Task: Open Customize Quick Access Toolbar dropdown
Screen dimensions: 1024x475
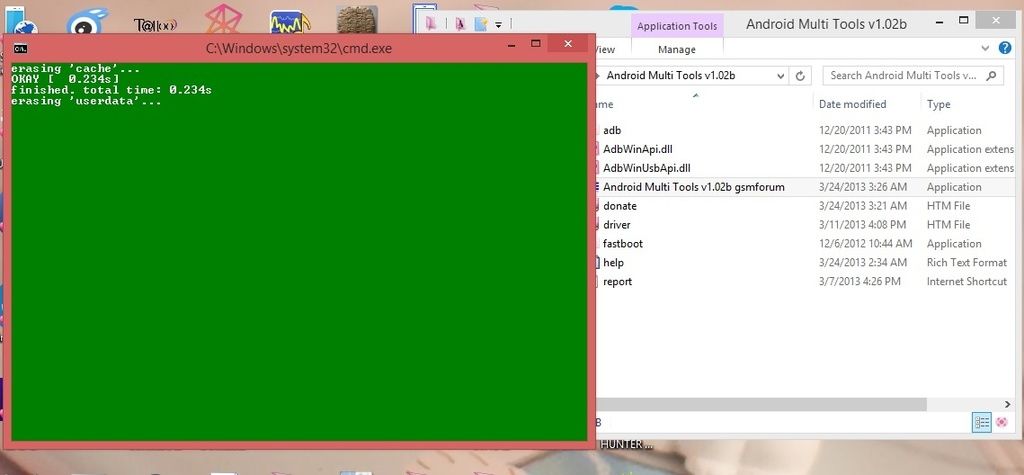Action: pos(498,23)
